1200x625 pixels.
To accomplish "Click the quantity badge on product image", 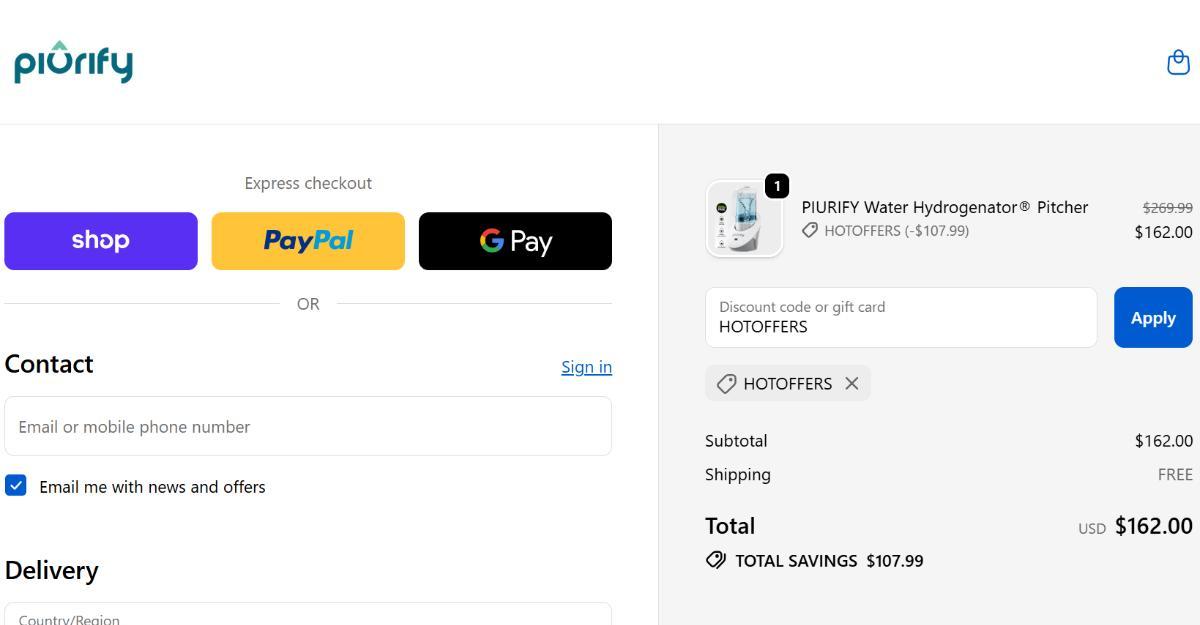I will 777,186.
